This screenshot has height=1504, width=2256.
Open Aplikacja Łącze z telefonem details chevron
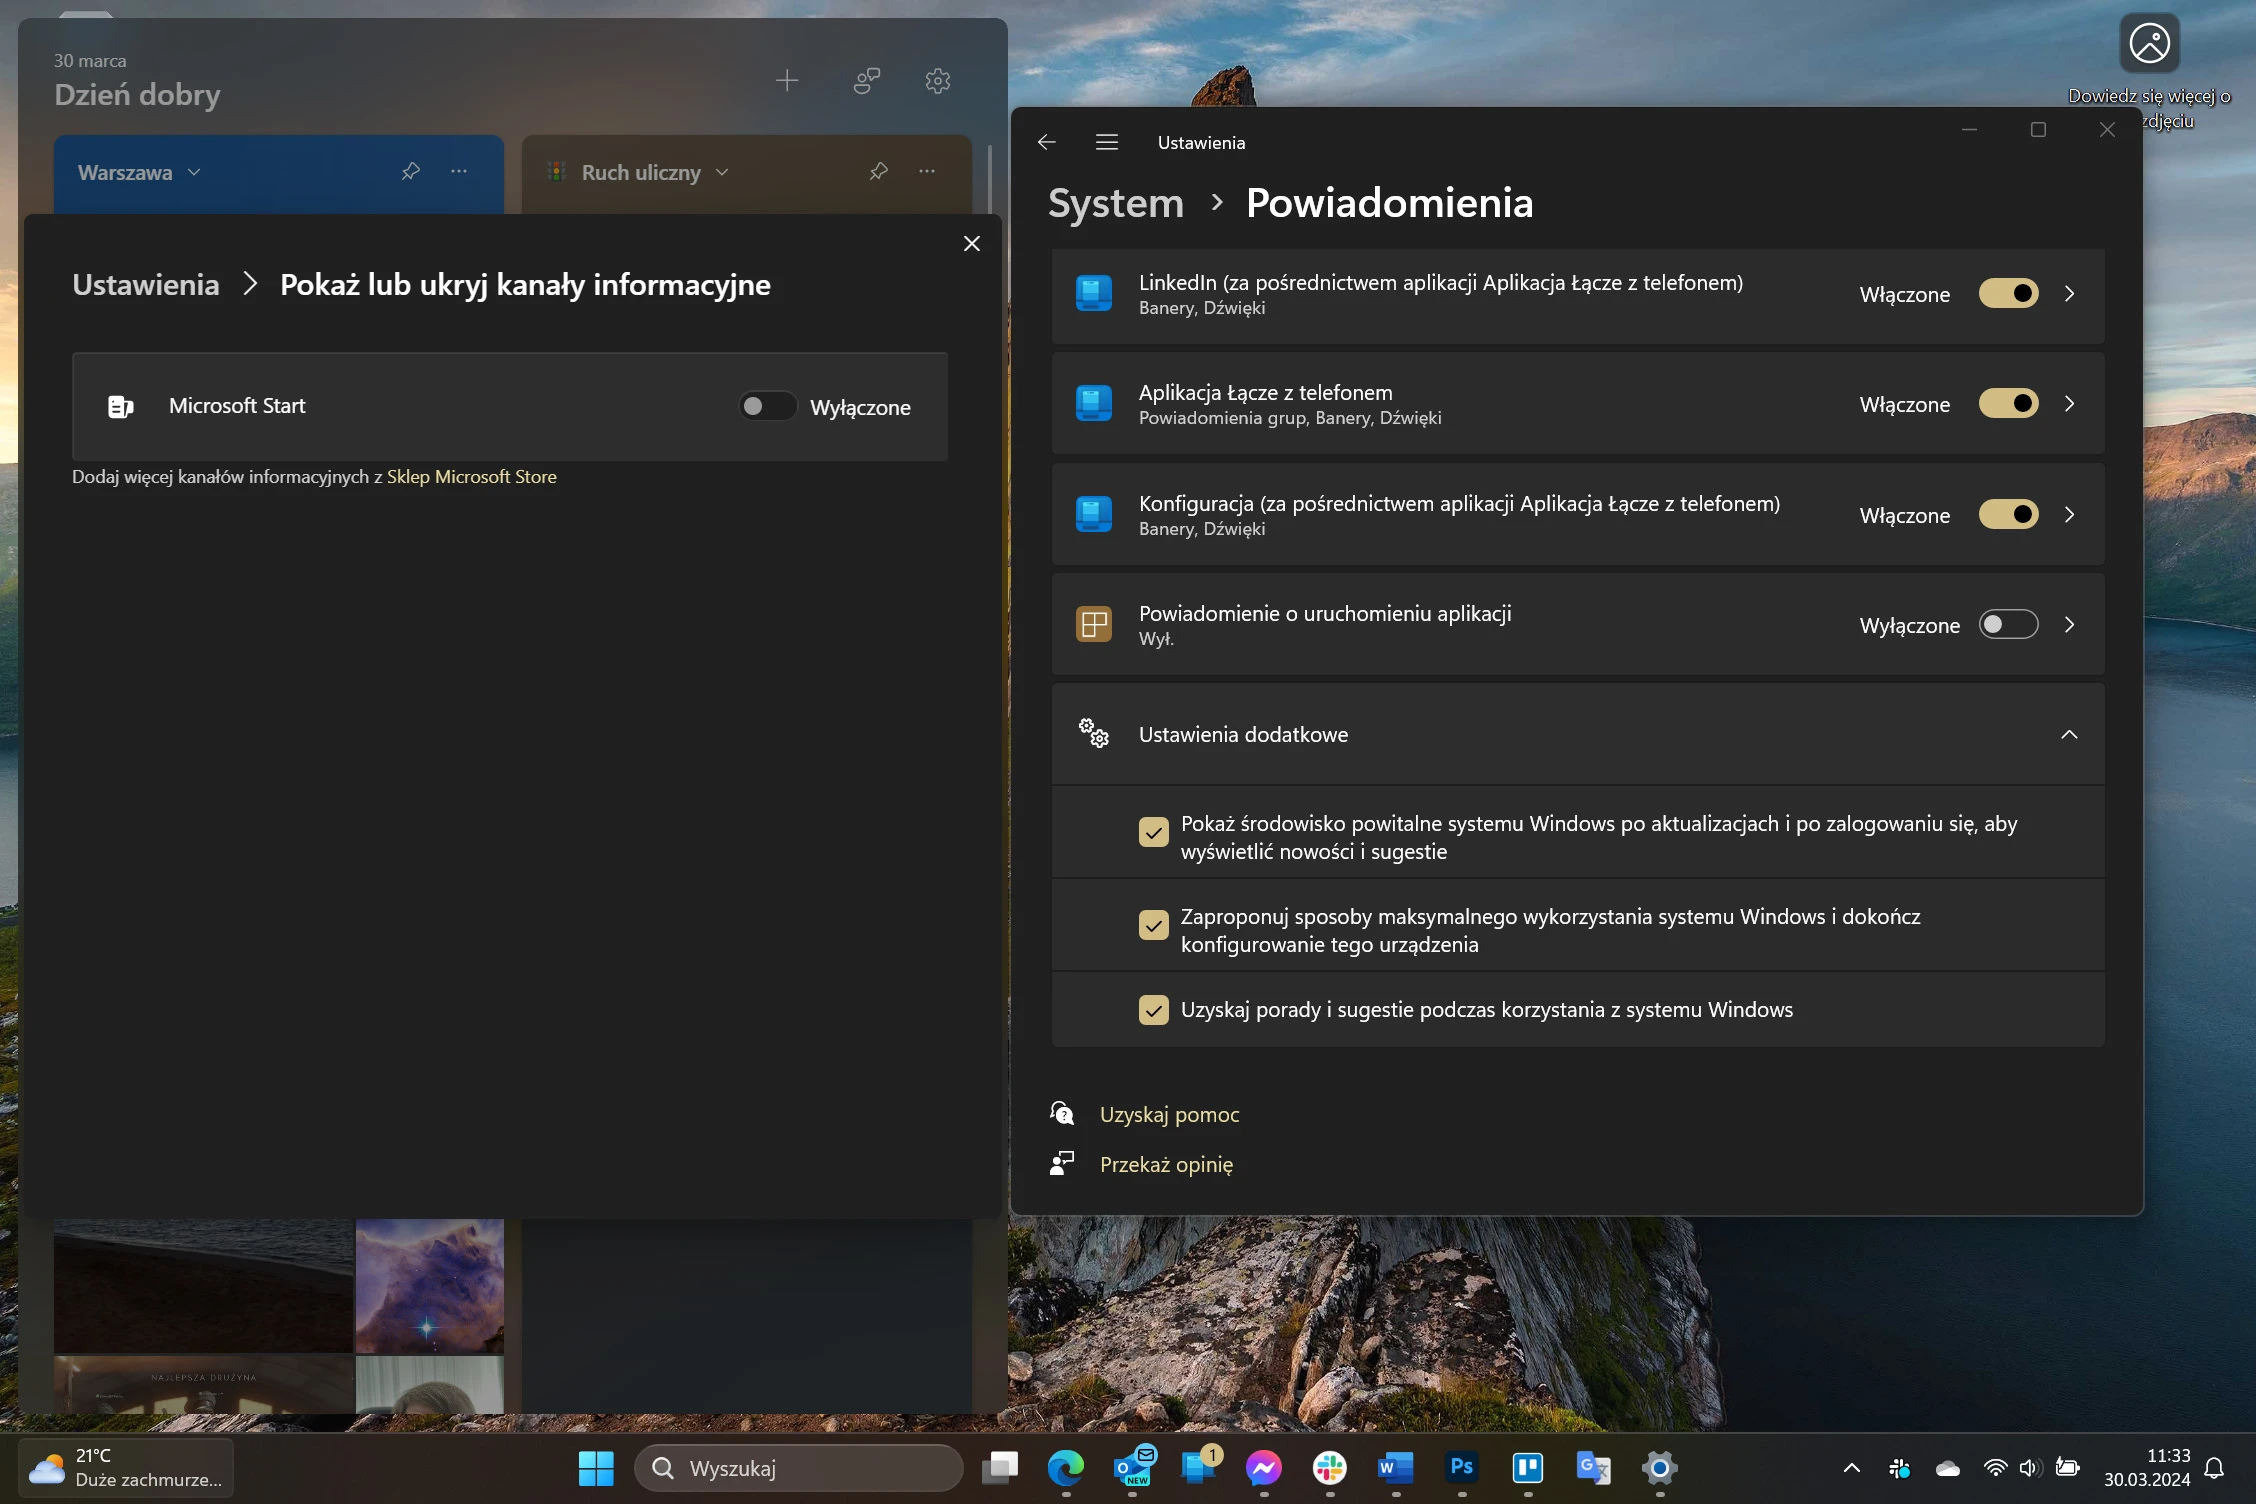2069,404
